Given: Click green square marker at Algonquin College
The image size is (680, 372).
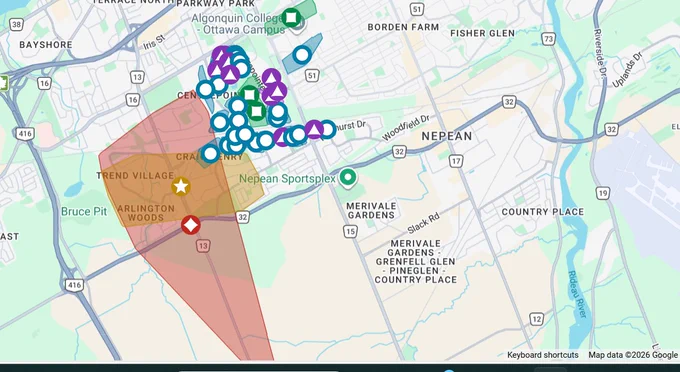Looking at the screenshot, I should click(291, 17).
